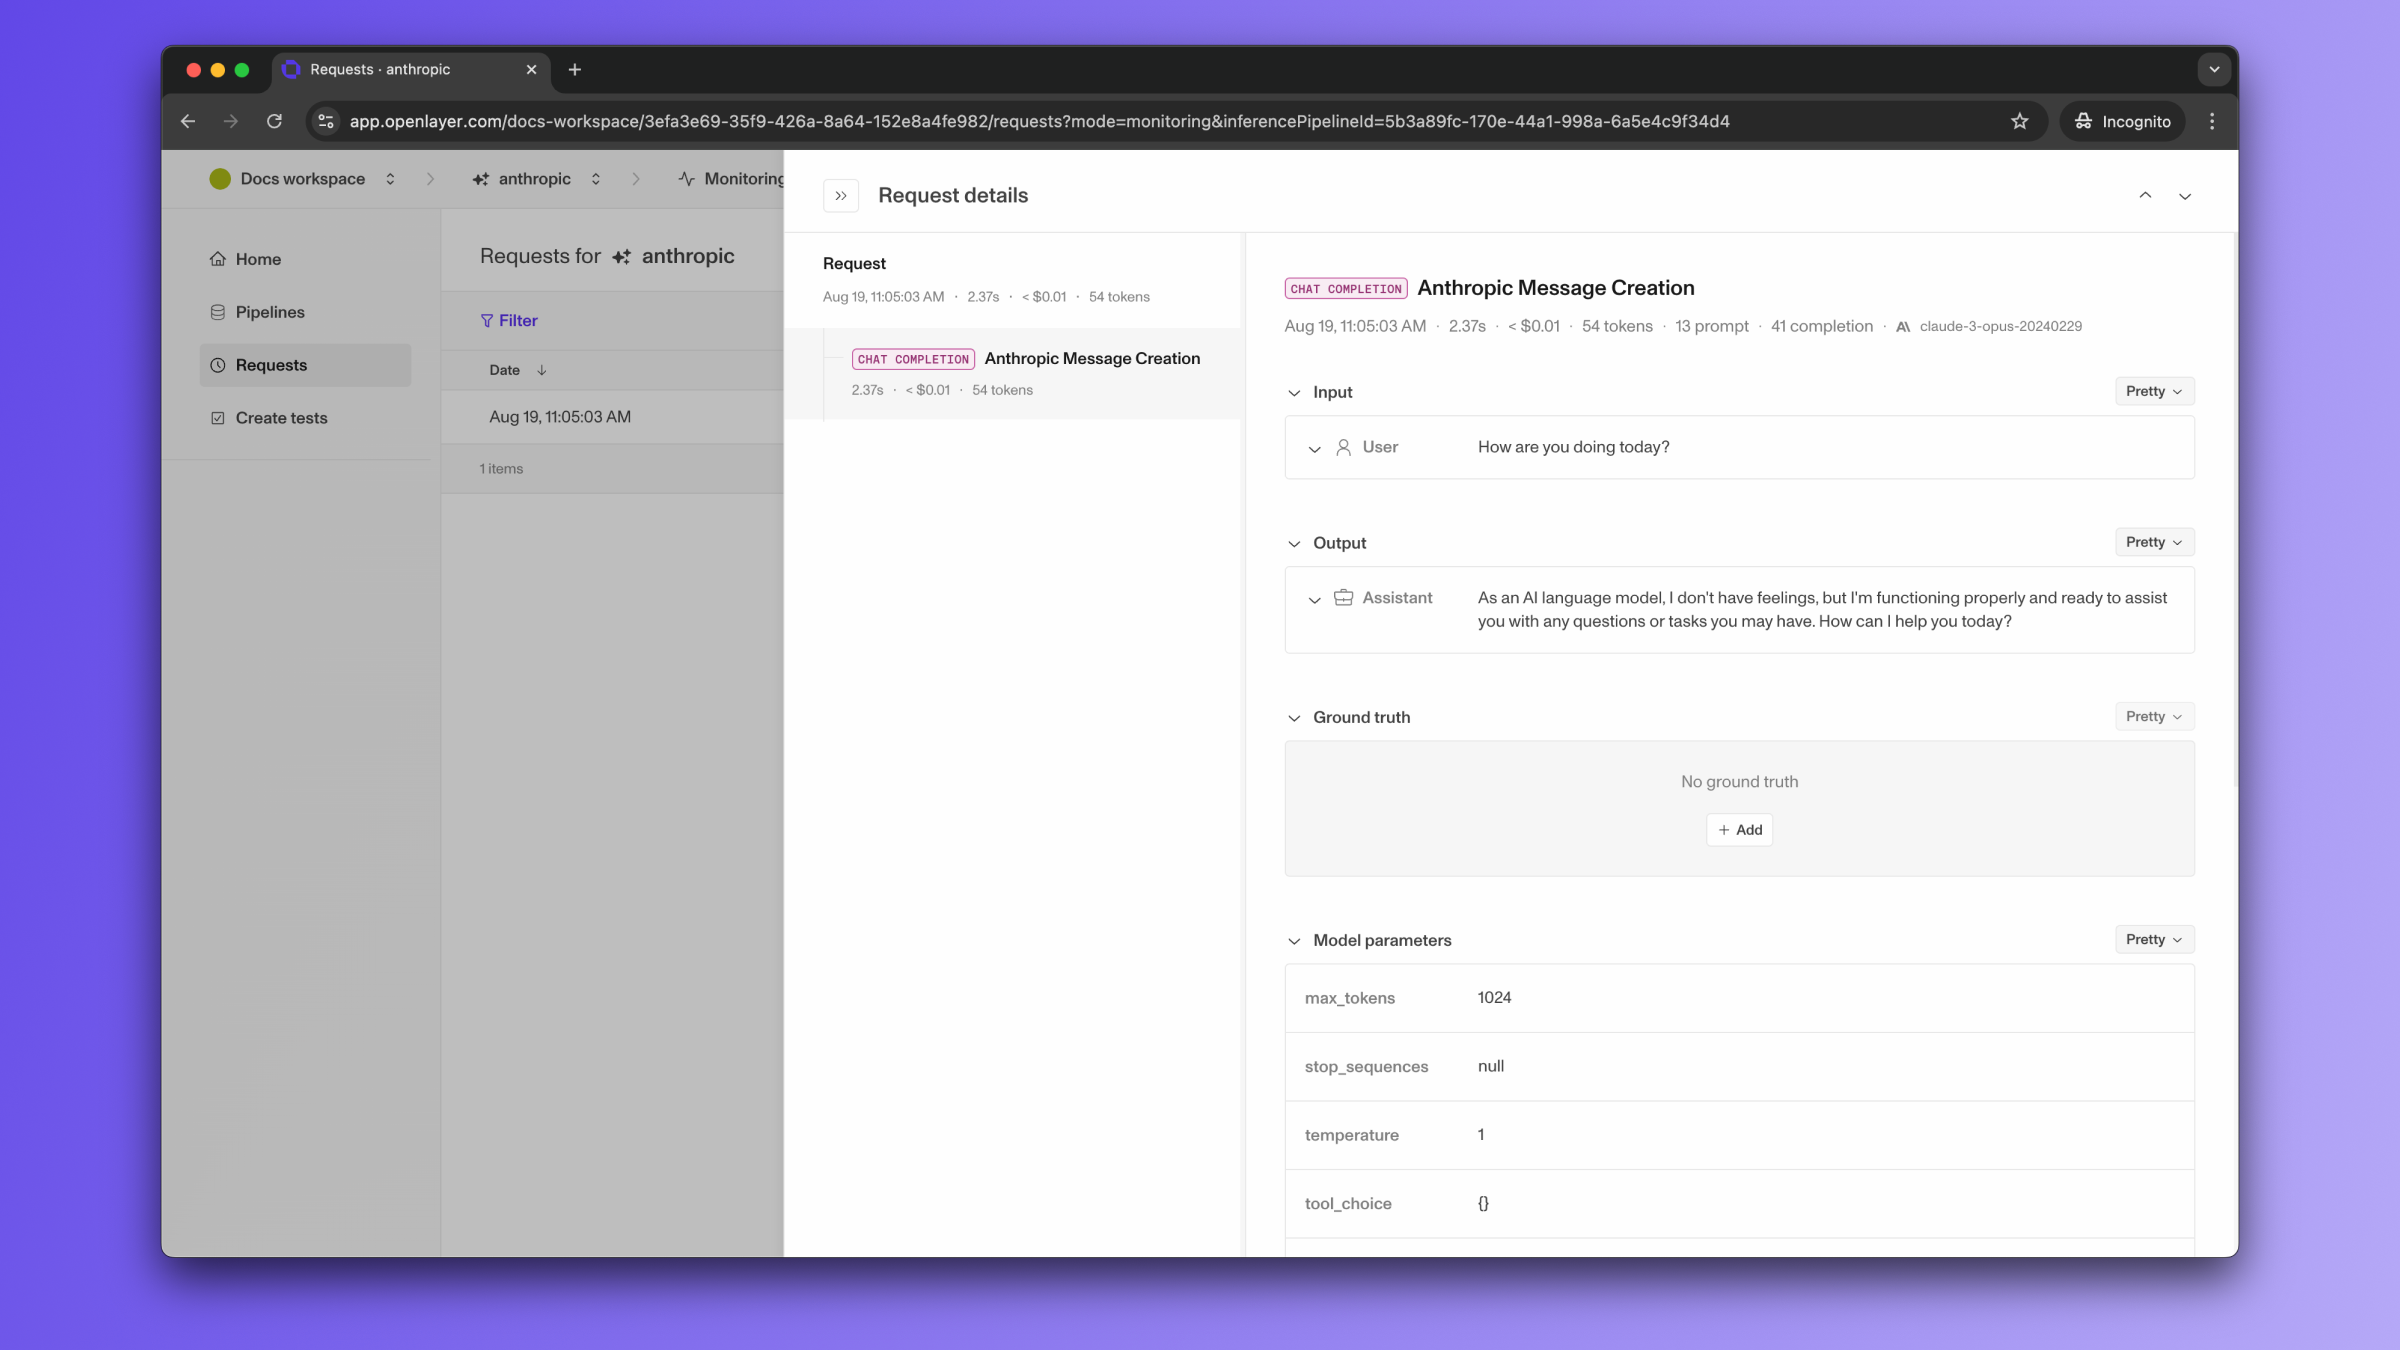Open Create tests in the sidebar
This screenshot has height=1350, width=2400.
(x=305, y=418)
